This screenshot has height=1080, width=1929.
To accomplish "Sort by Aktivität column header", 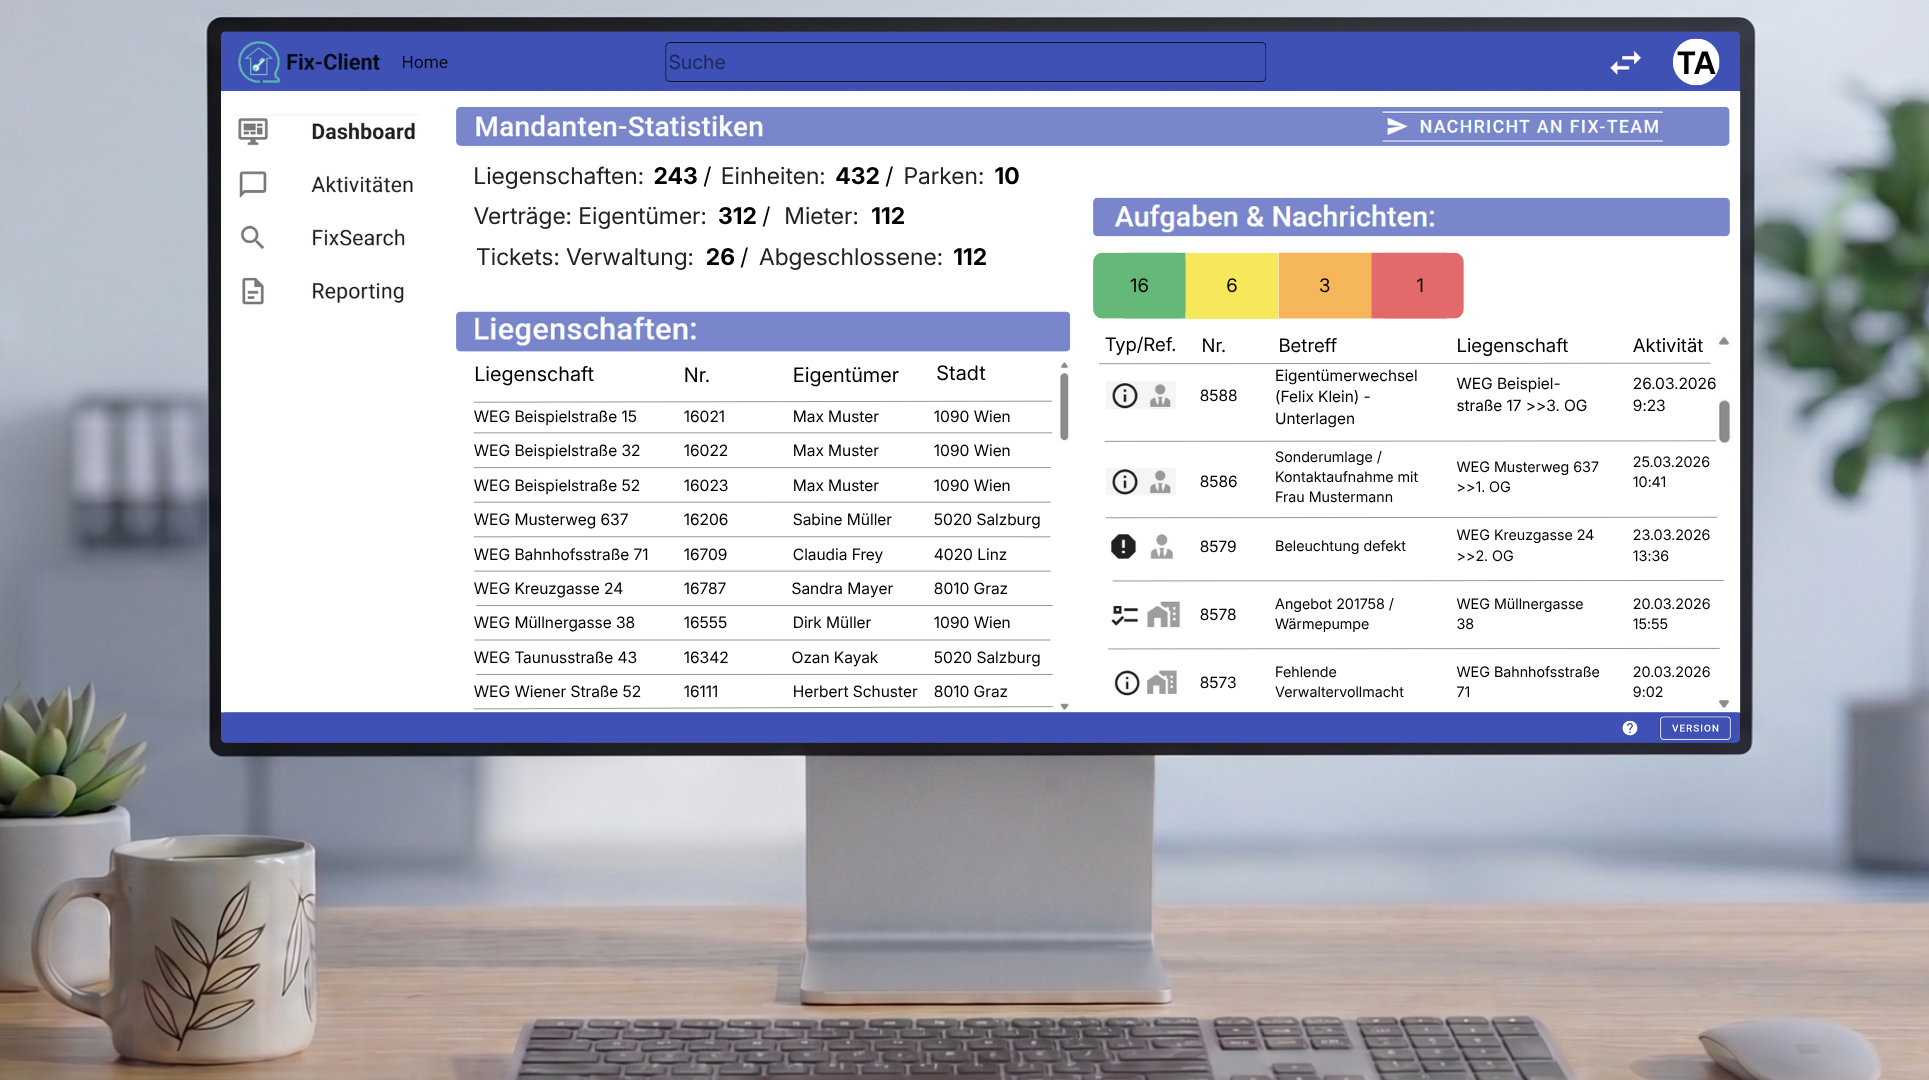I will point(1667,346).
